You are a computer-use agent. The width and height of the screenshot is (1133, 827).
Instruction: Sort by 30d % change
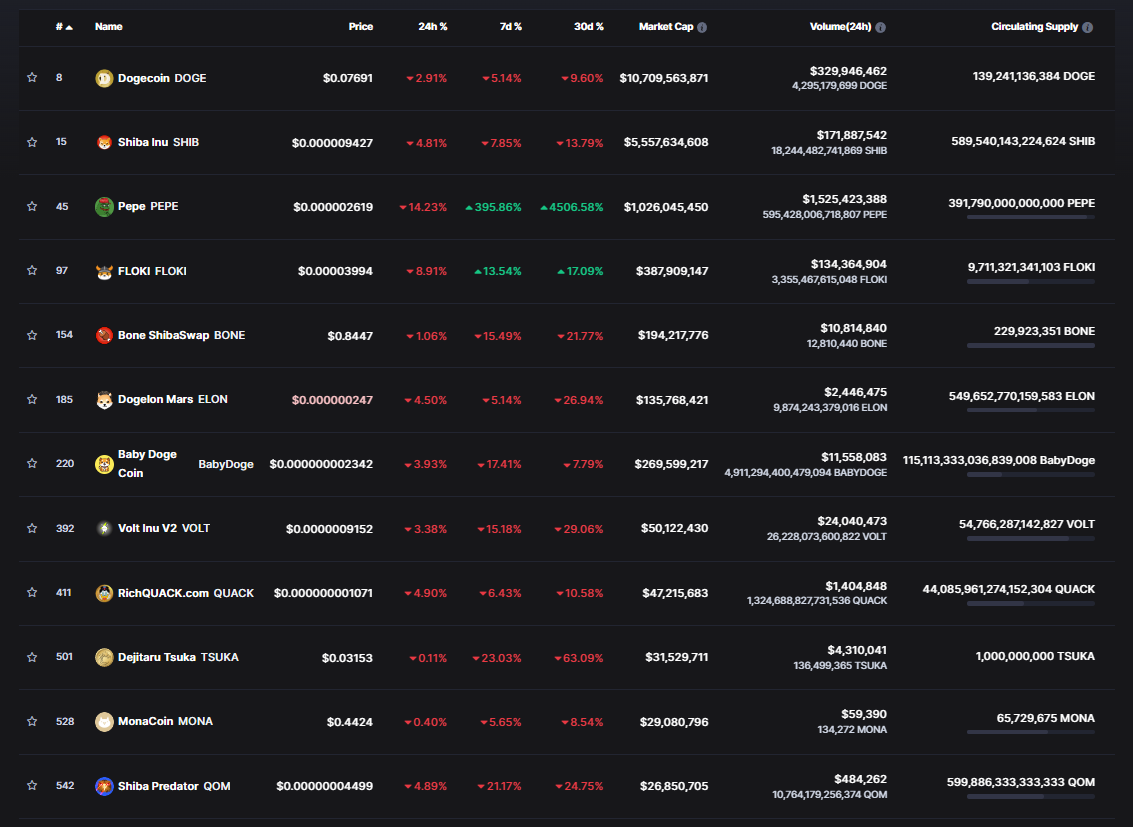tap(588, 27)
